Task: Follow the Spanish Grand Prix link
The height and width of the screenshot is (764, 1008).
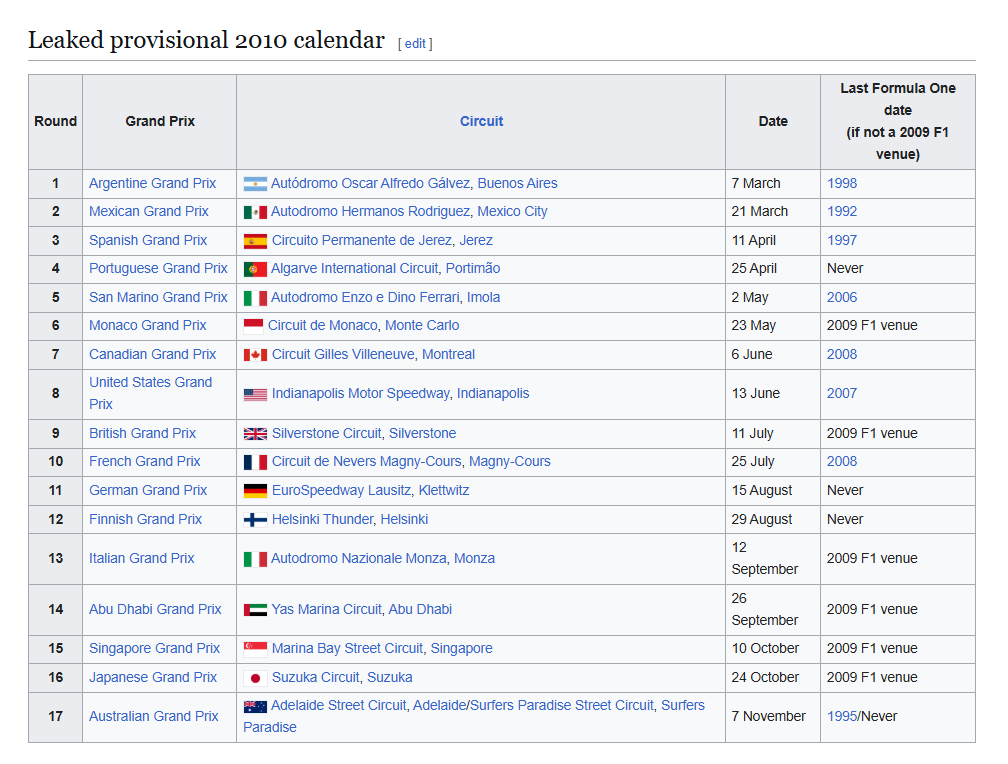Action: click(148, 240)
